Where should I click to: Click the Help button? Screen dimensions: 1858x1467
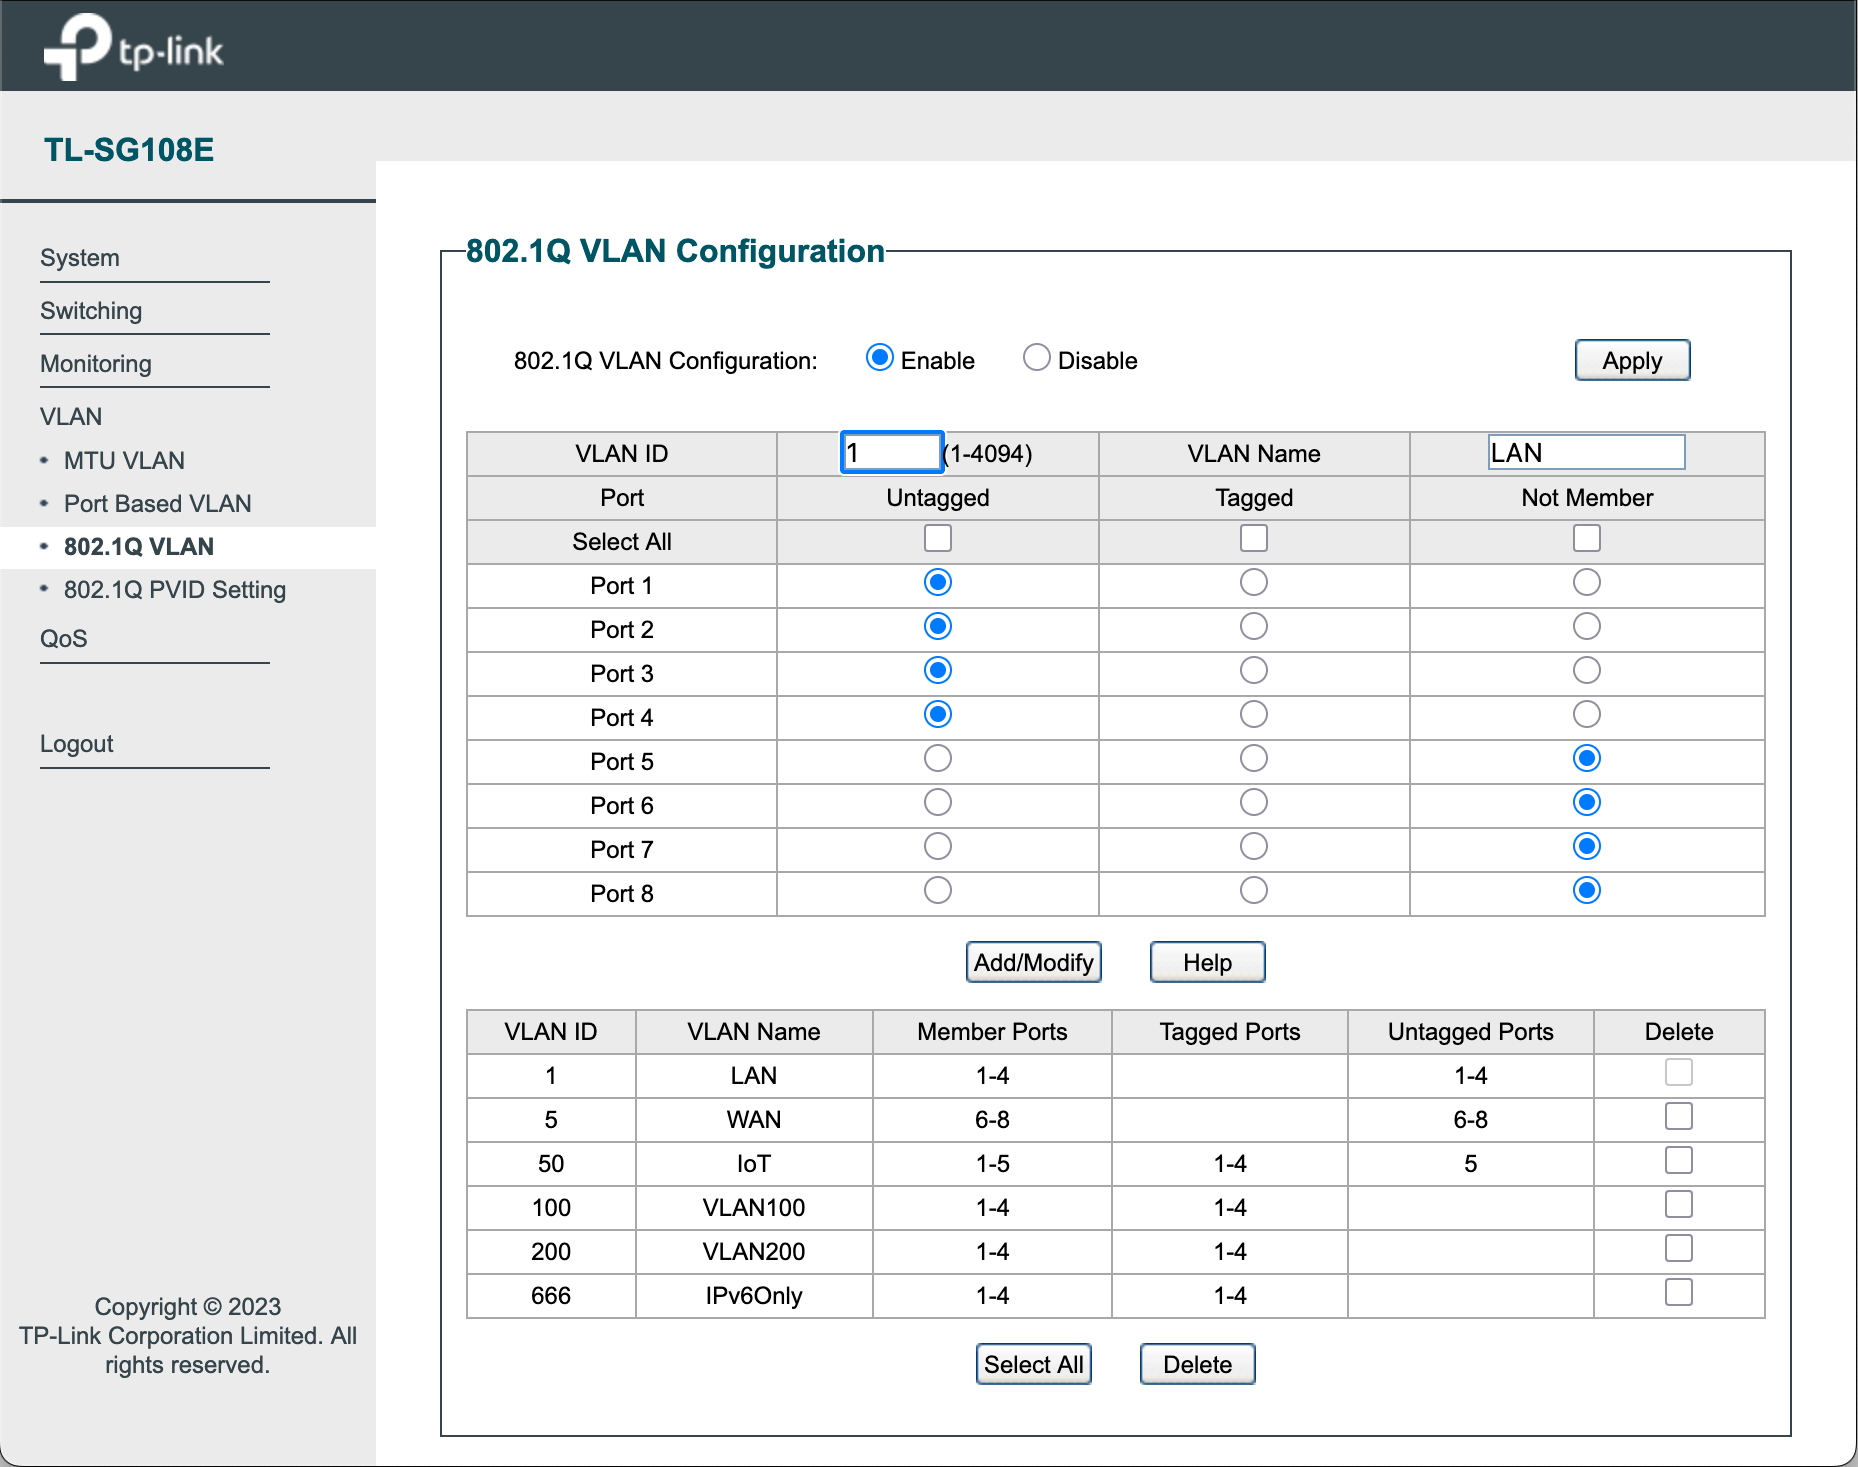click(1207, 962)
